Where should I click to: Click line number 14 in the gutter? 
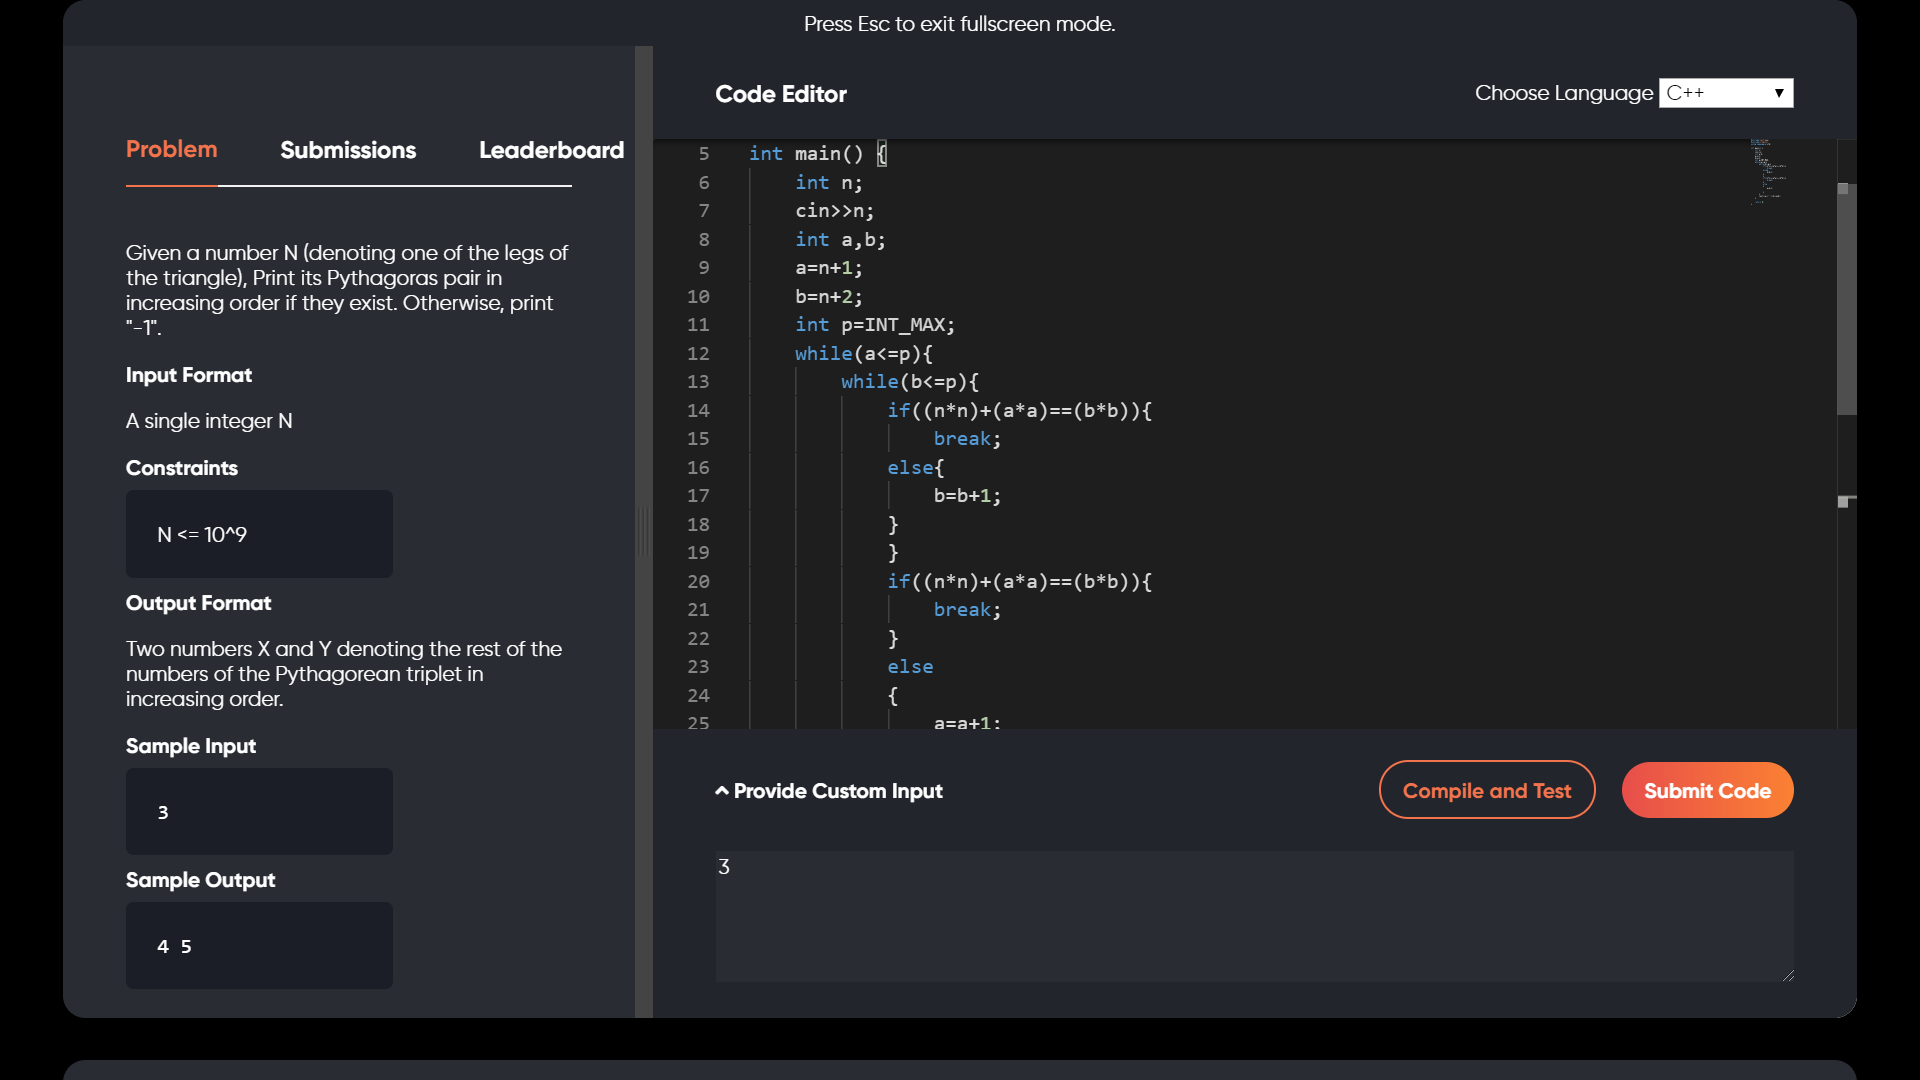coord(698,411)
